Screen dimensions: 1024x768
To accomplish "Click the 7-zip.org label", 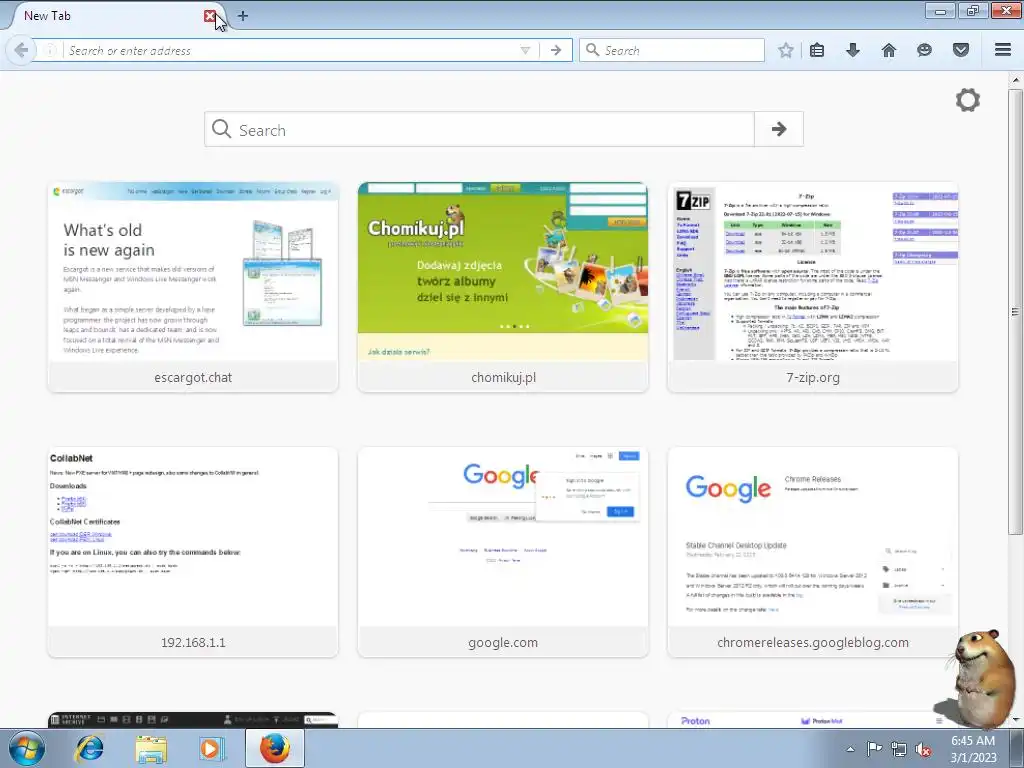I will click(x=813, y=377).
